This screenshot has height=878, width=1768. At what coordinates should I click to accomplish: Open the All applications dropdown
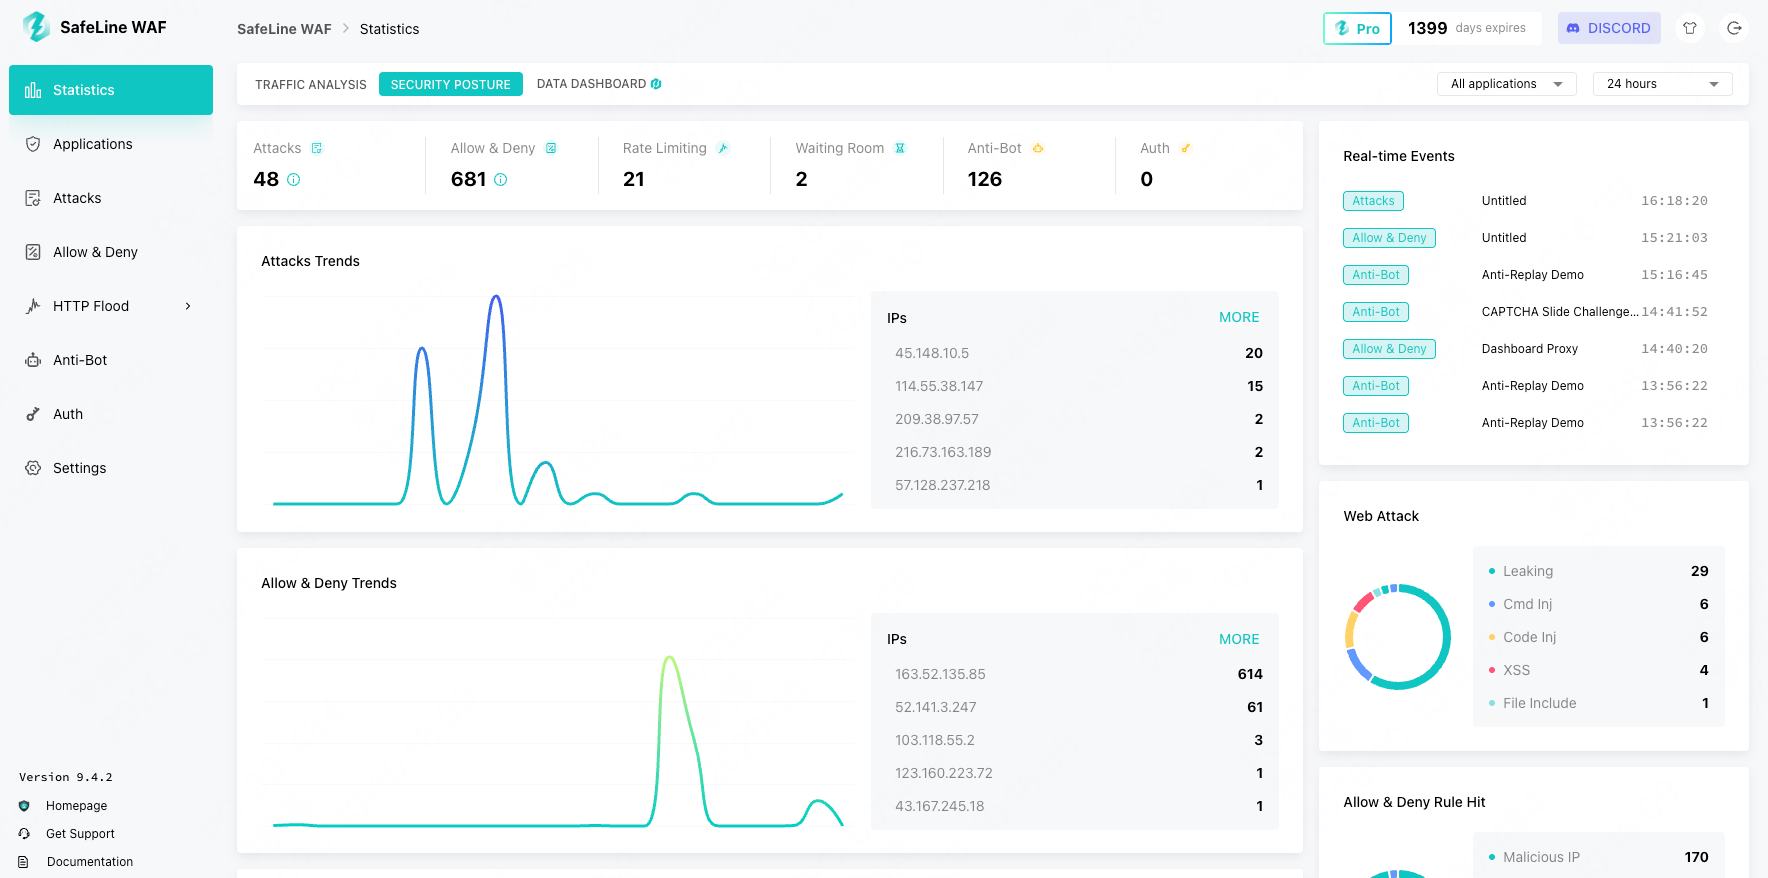1507,84
